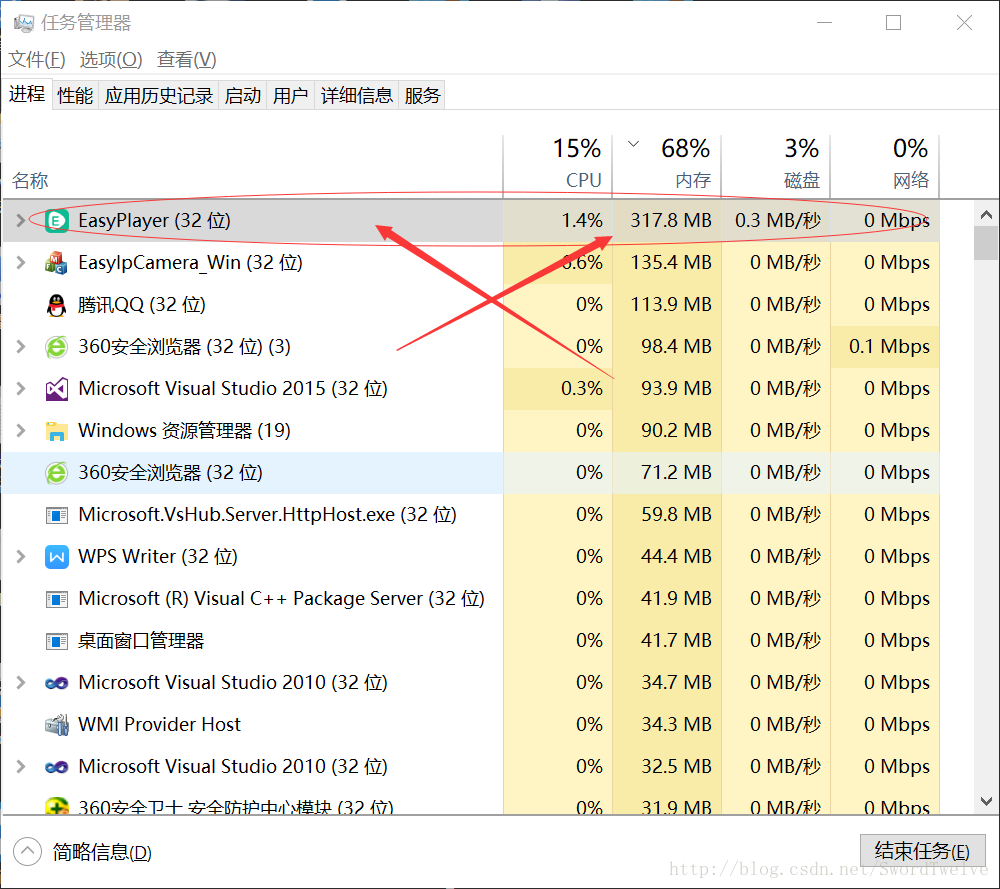This screenshot has height=889, width=1000.
Task: Expand the Visual Studio 2010 row showing 34.7 MB
Action: 20,683
